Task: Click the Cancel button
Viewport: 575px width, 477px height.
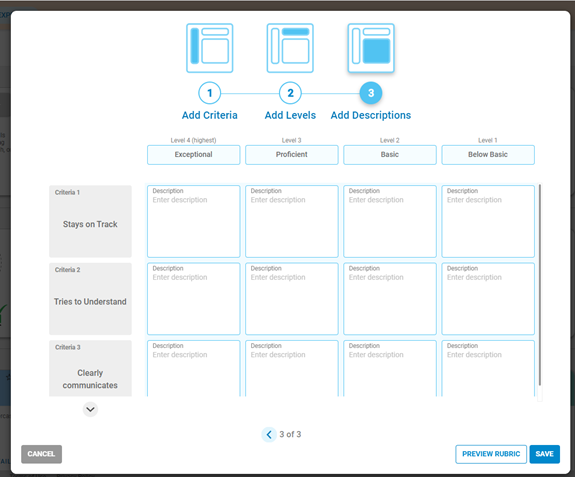Action: point(41,454)
